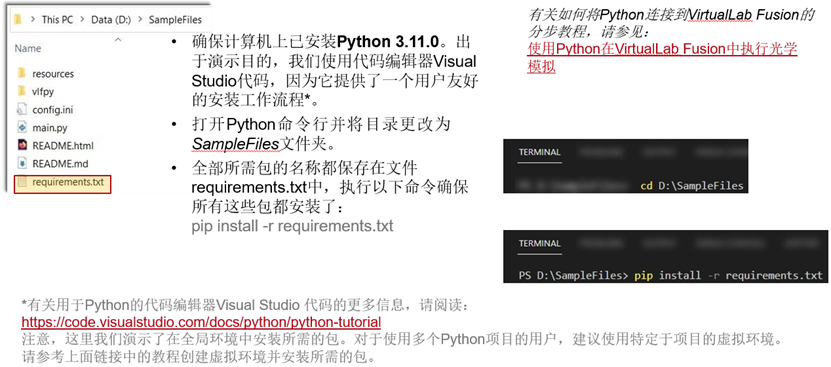This screenshot has height=367, width=831.
Task: Click the resources folder icon
Action: pyautogui.click(x=21, y=73)
